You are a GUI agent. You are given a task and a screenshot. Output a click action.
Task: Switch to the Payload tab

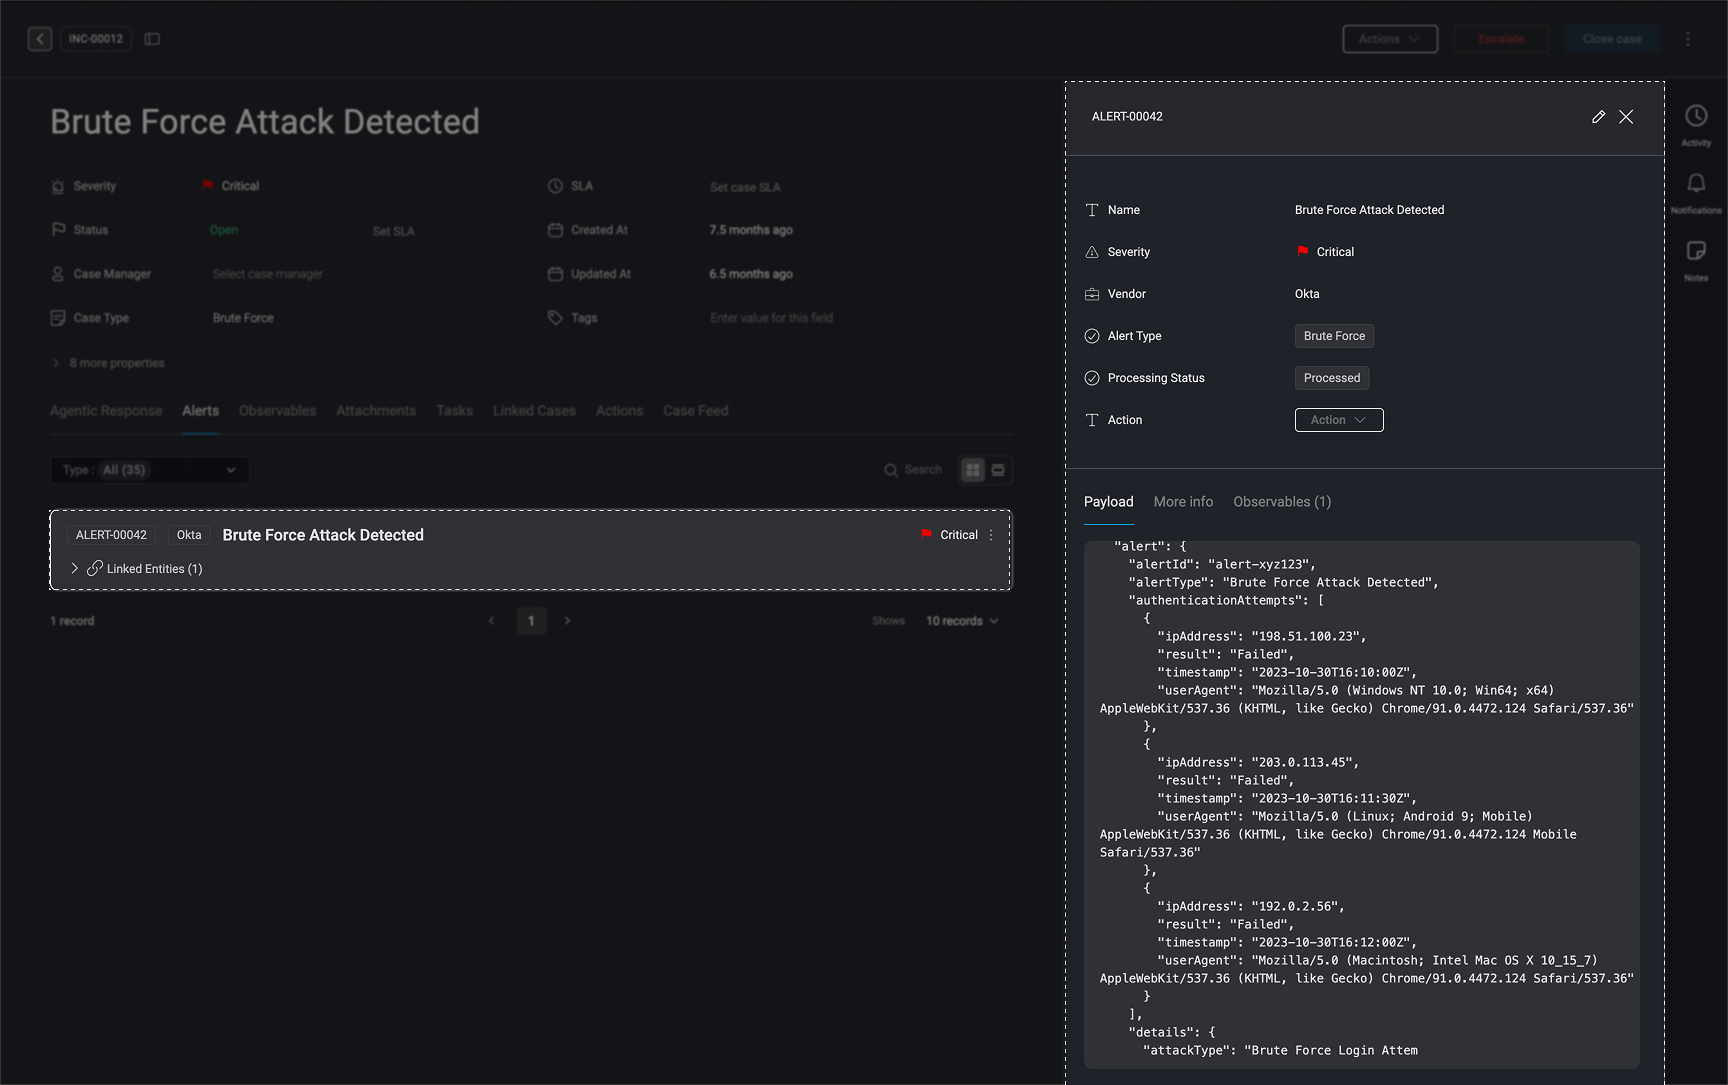pyautogui.click(x=1109, y=502)
